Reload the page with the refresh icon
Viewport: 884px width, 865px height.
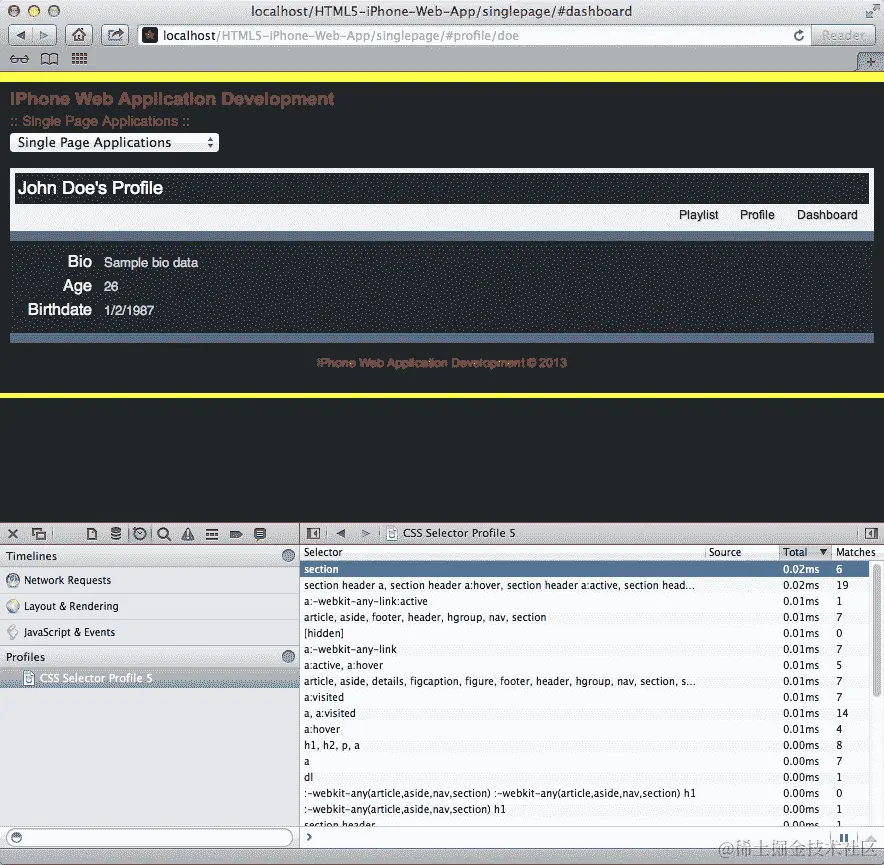tap(799, 36)
